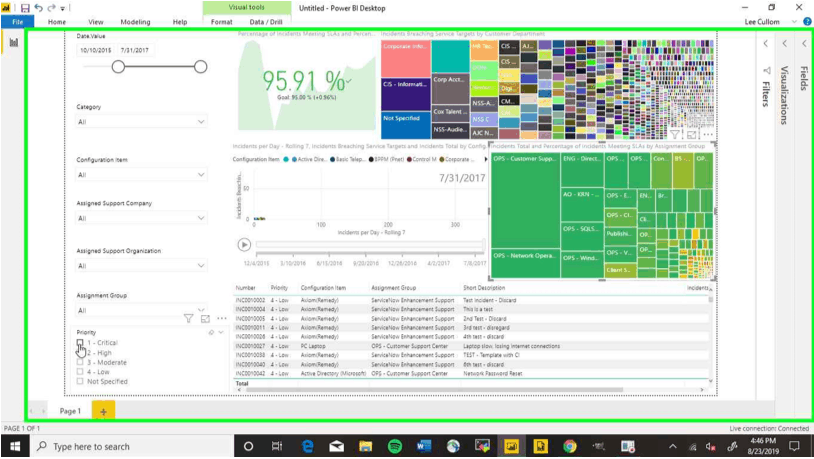Open the File menu

click(x=18, y=22)
